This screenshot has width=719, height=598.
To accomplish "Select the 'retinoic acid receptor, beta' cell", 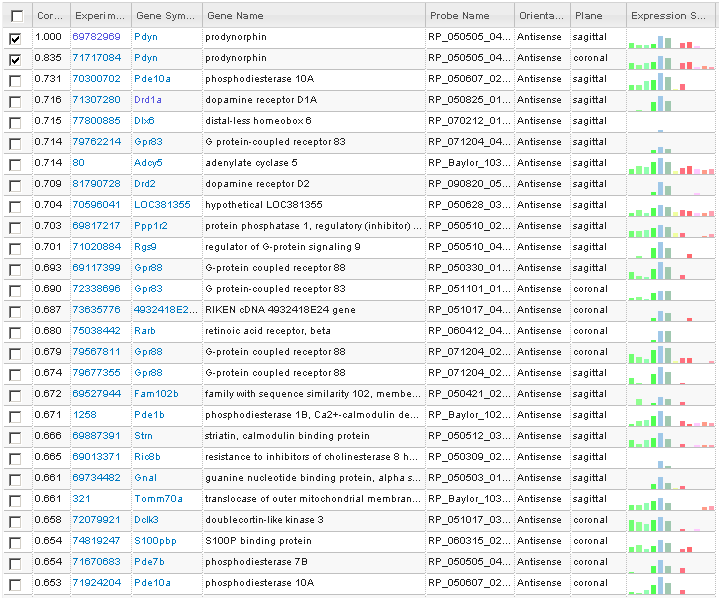I will click(268, 331).
